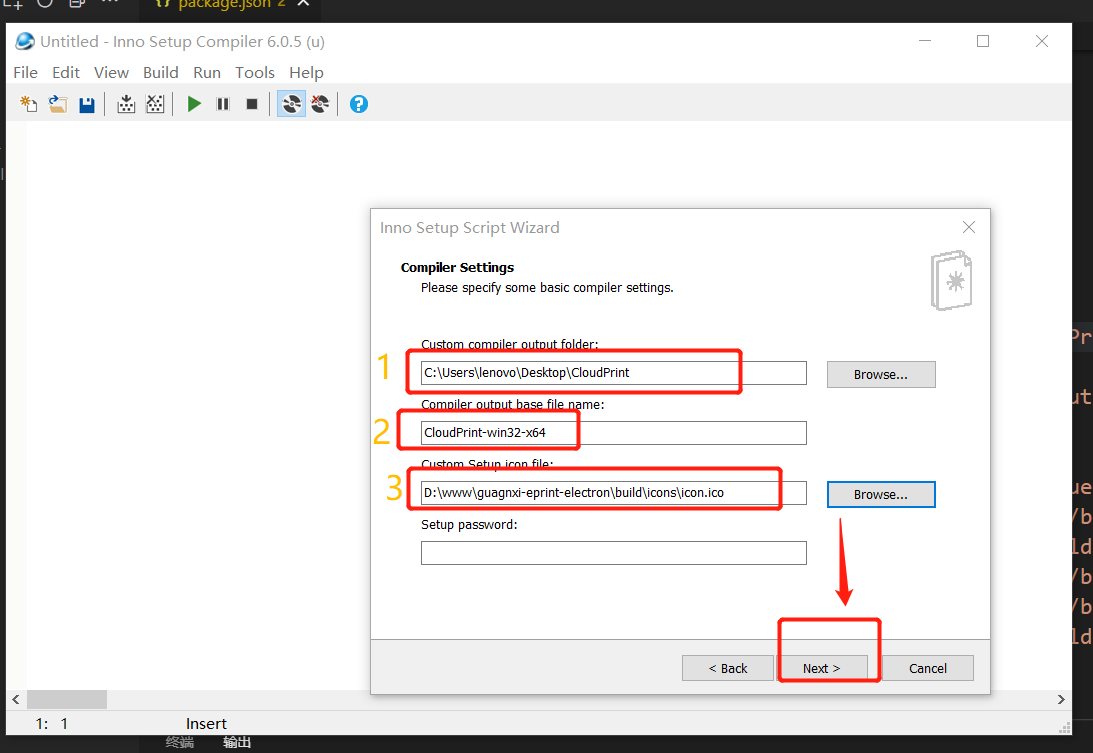Click the Open file toolbar icon

pos(58,105)
